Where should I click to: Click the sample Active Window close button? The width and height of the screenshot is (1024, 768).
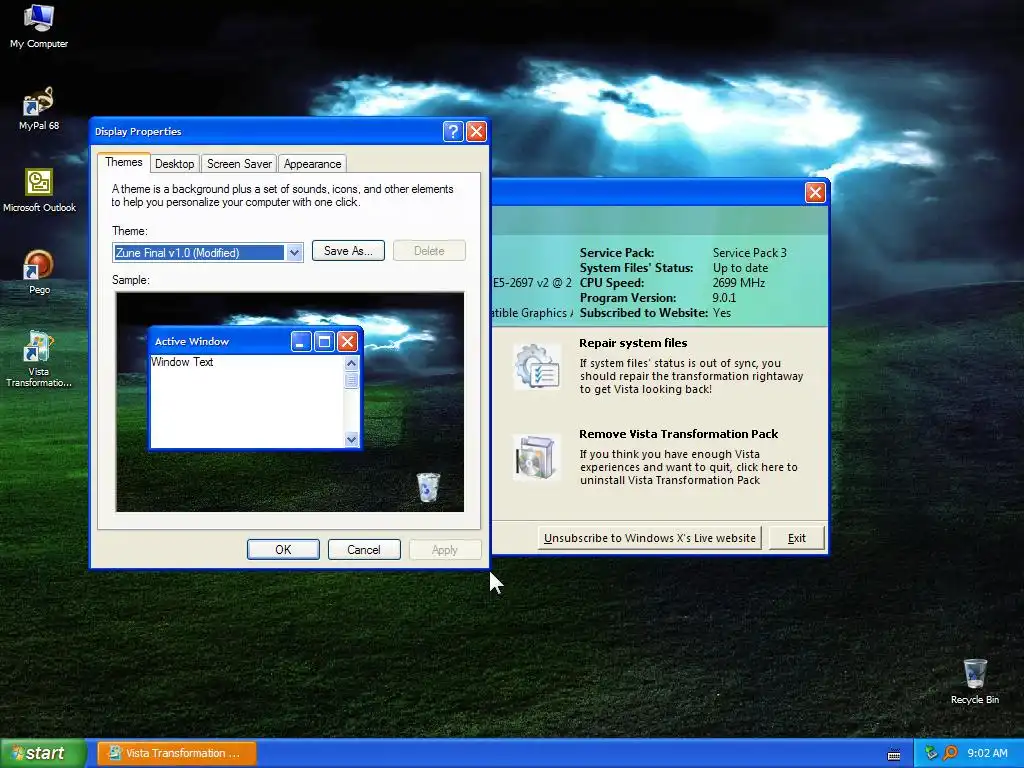[x=347, y=342]
